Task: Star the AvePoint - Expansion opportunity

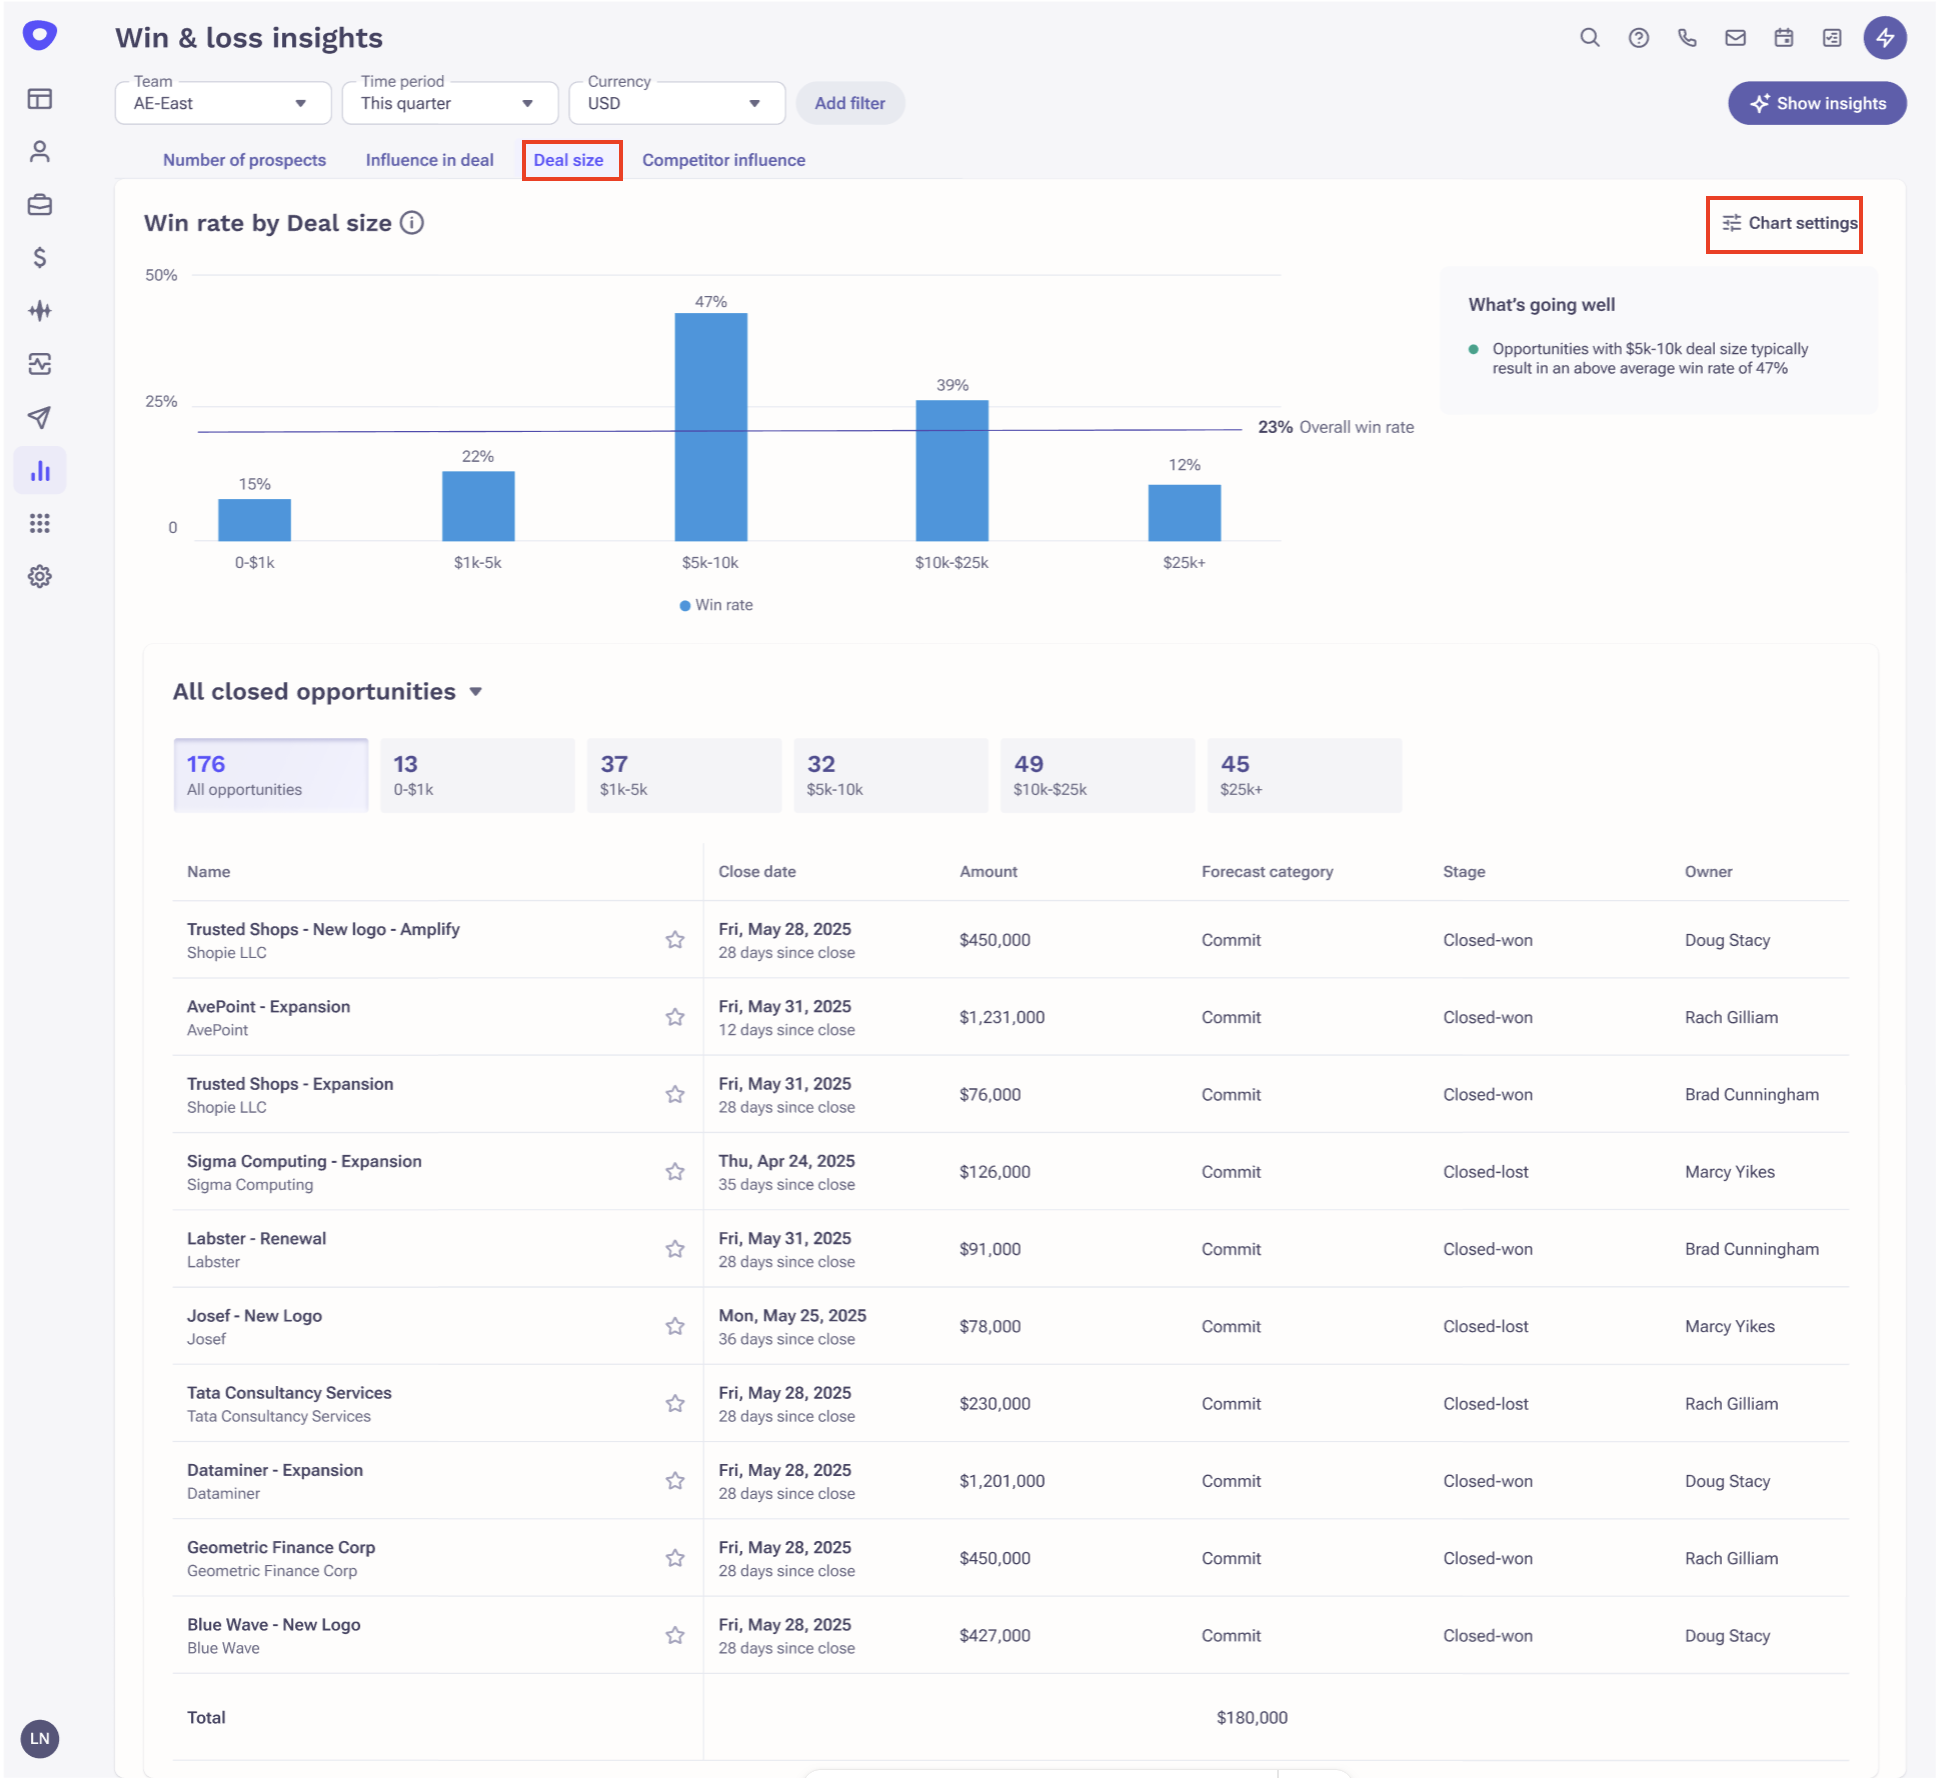Action: tap(675, 1017)
